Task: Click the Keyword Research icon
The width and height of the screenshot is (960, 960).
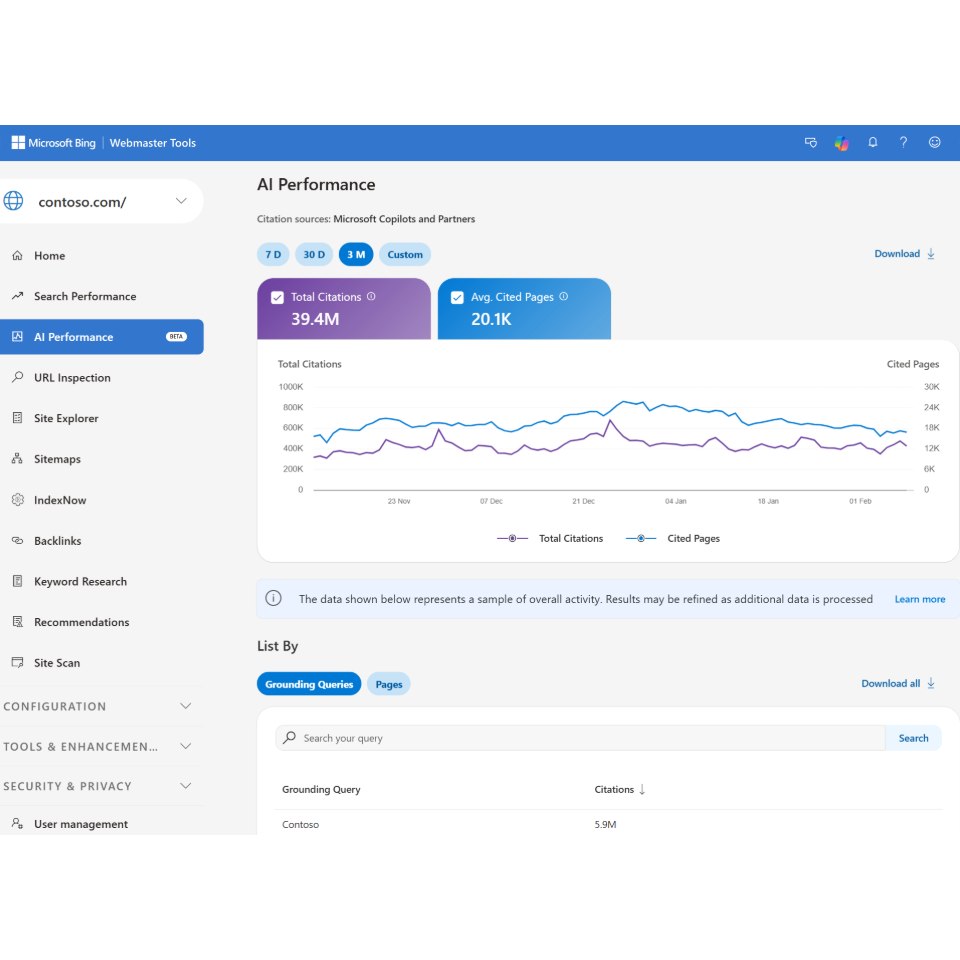Action: pos(18,581)
